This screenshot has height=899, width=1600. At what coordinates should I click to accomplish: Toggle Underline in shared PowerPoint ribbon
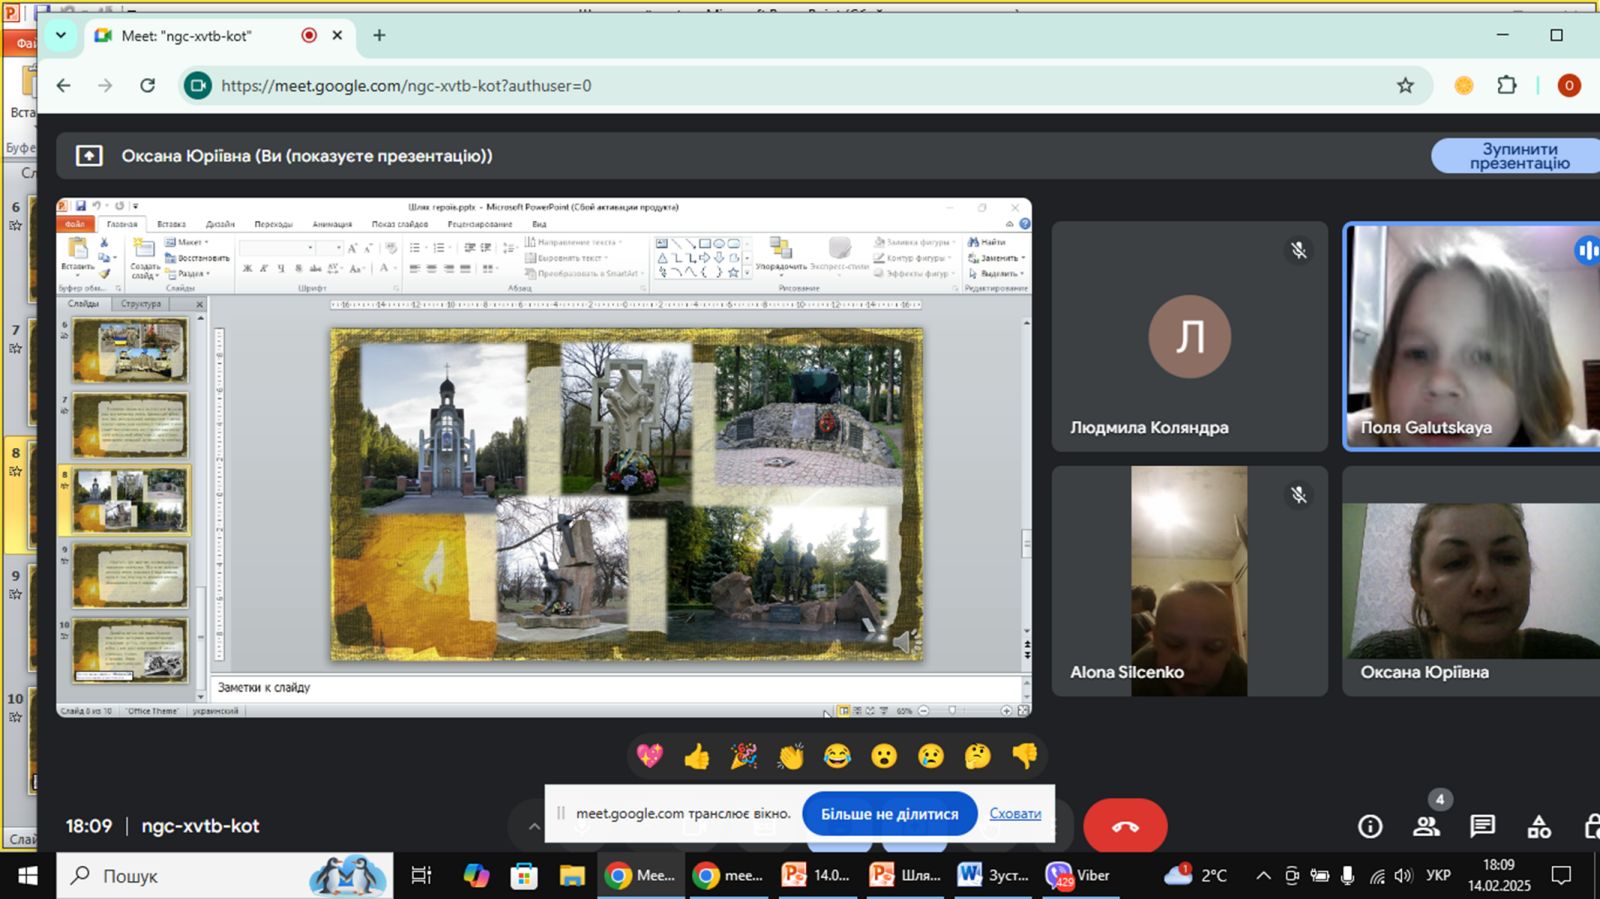point(281,269)
